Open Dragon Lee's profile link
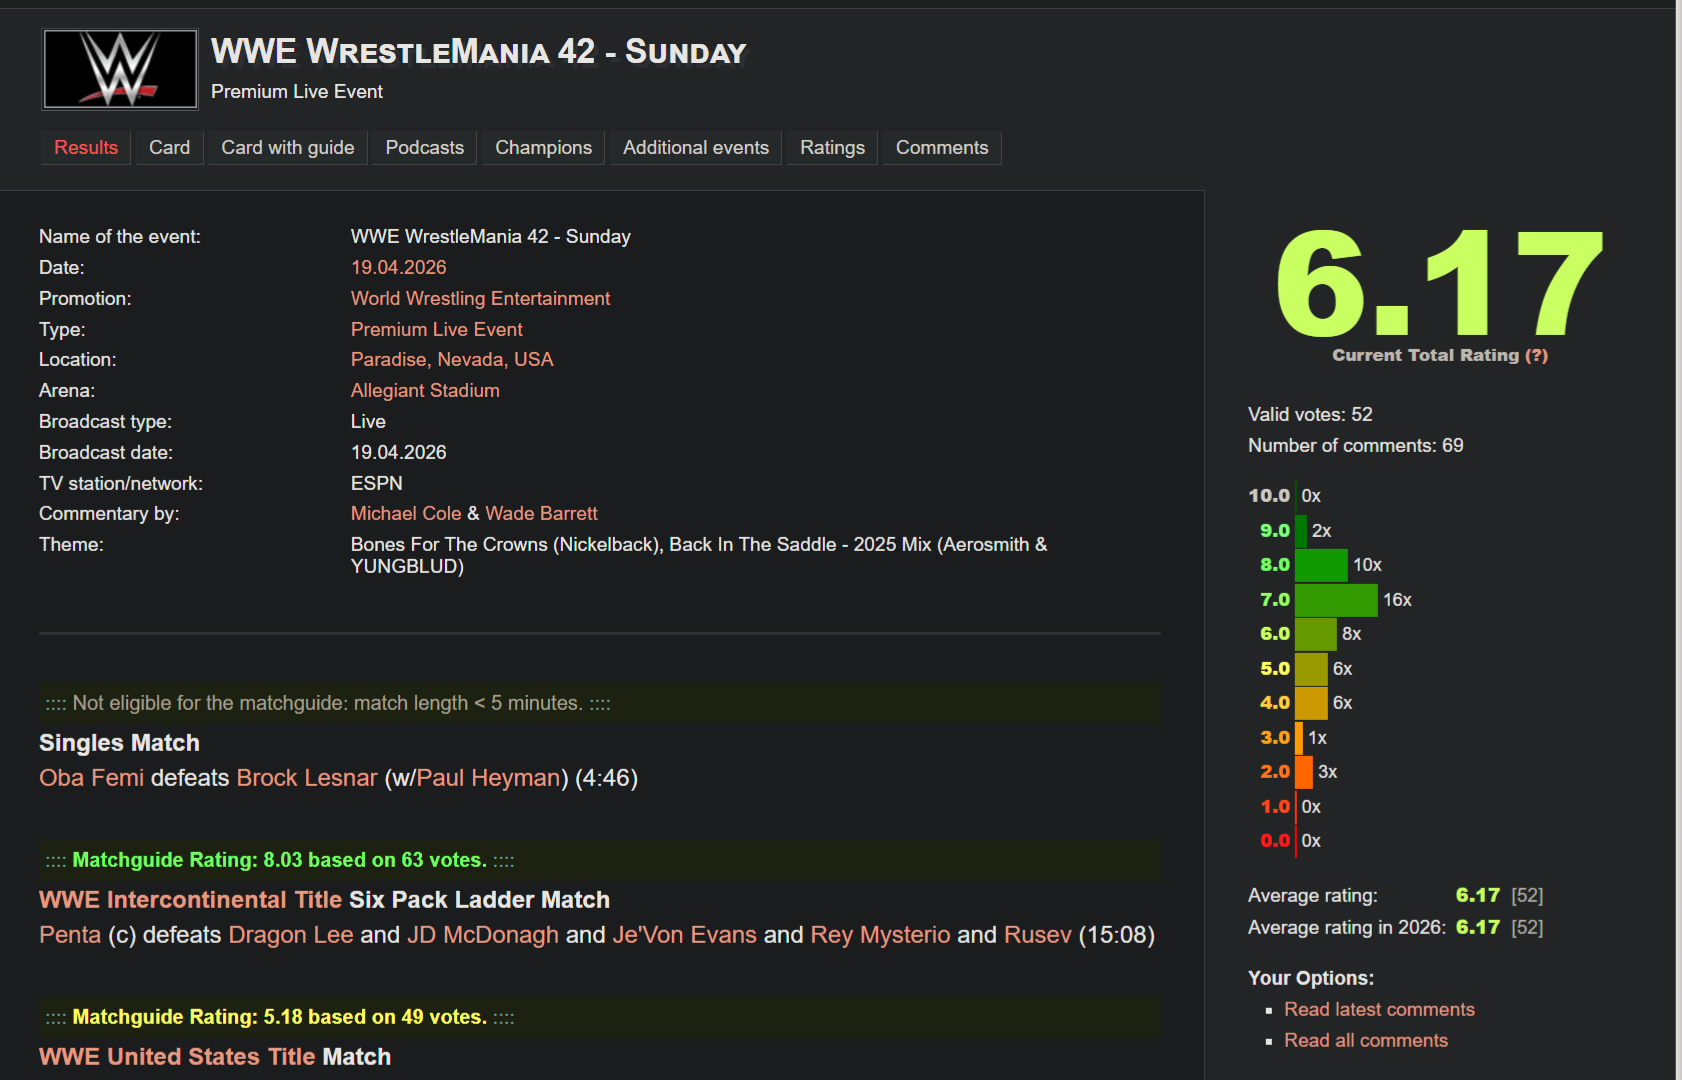Image resolution: width=1682 pixels, height=1080 pixels. tap(291, 935)
